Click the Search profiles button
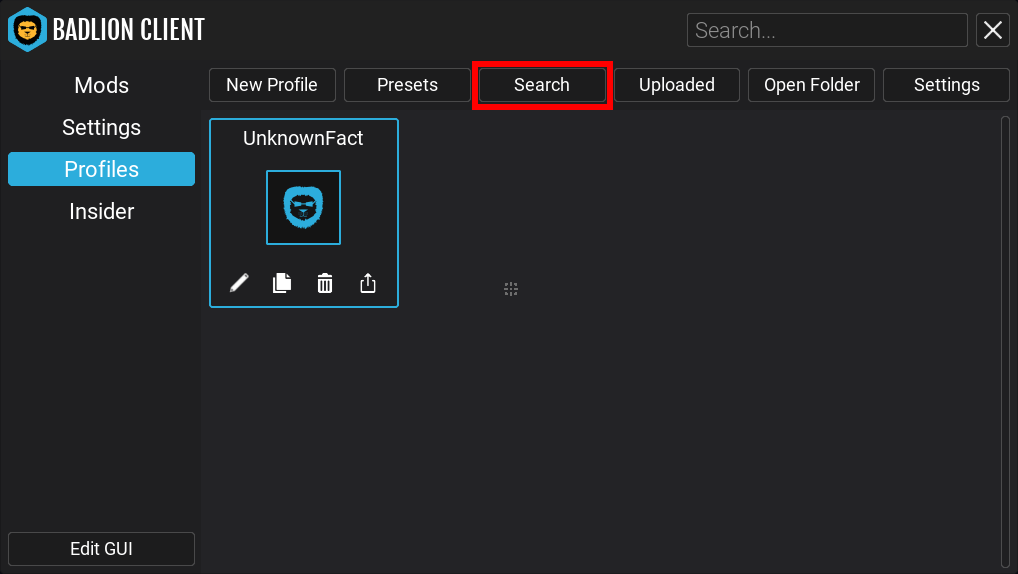The image size is (1018, 574). [x=542, y=85]
